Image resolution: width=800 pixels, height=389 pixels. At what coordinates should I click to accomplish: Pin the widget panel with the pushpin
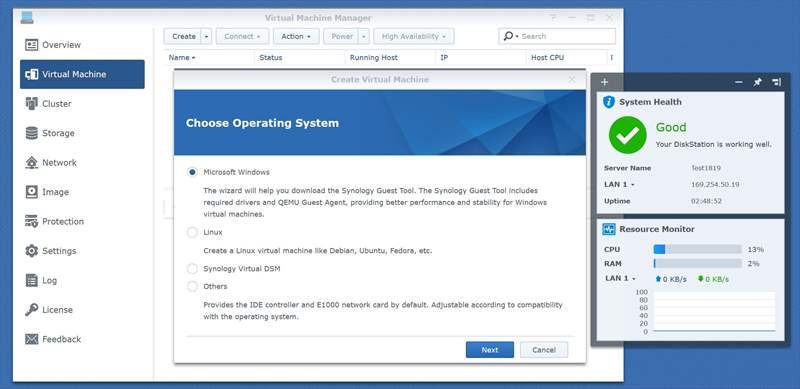758,82
